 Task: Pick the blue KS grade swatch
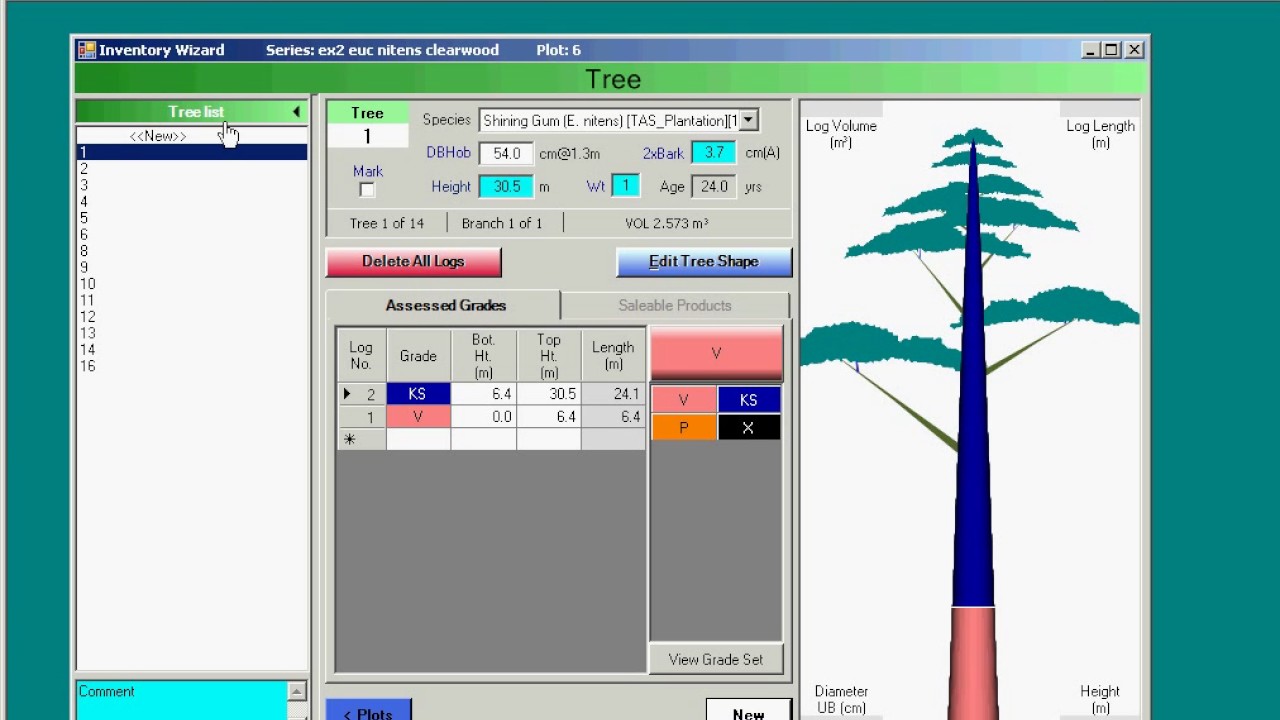(749, 400)
